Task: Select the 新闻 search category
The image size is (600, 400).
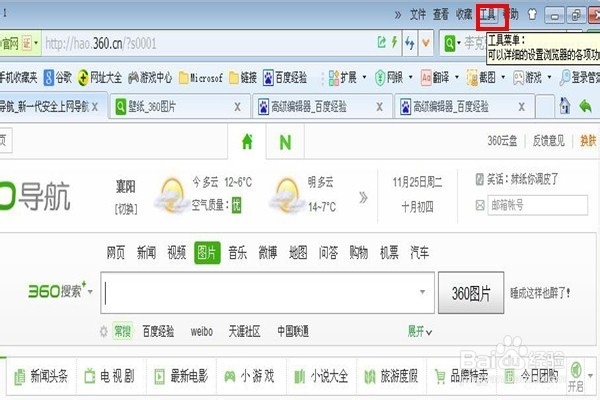Action: (x=147, y=253)
